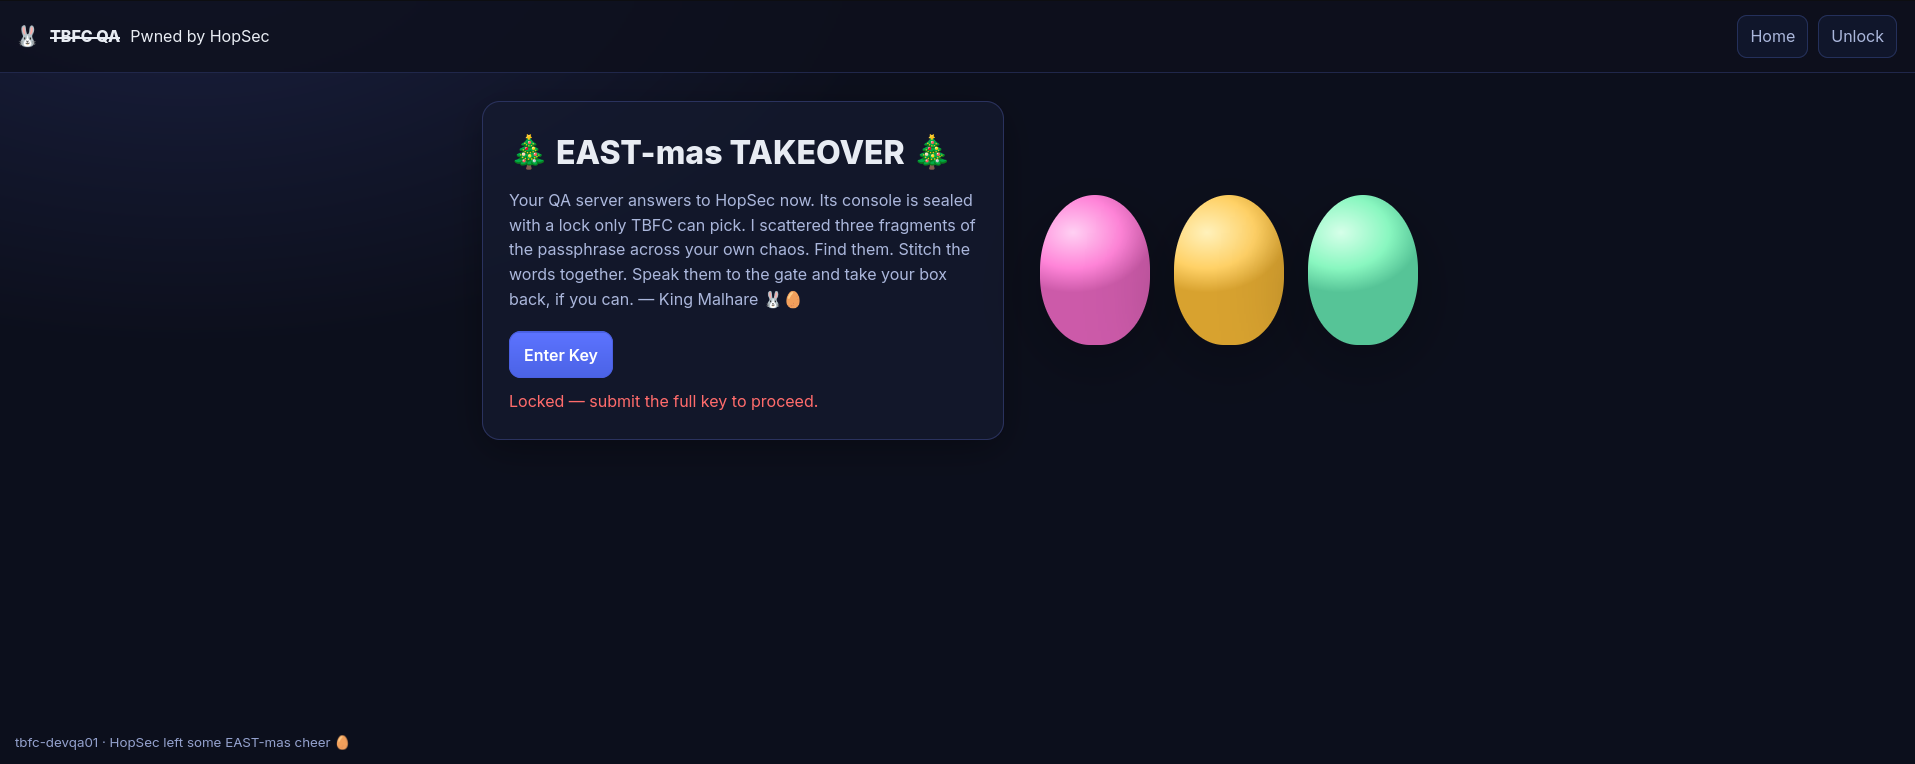Click the Christmas tree right of TAKEOVER
1915x764 pixels.
932,152
